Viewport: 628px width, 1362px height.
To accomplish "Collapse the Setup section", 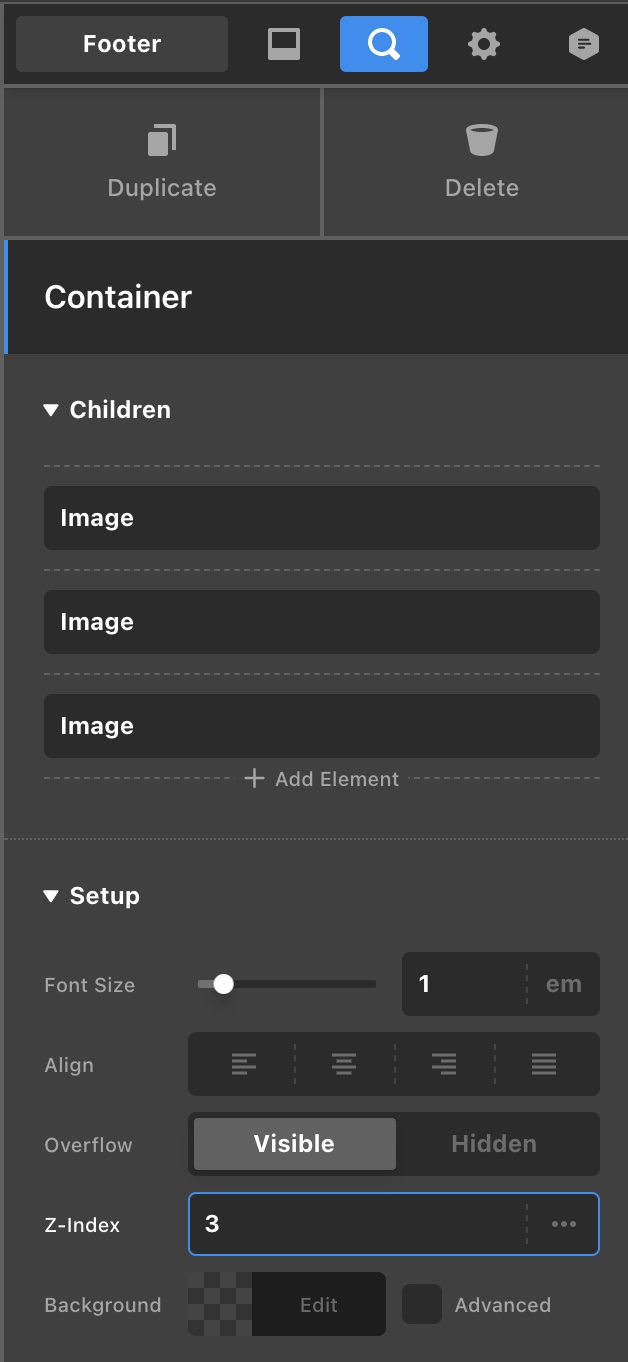I will tap(52, 896).
